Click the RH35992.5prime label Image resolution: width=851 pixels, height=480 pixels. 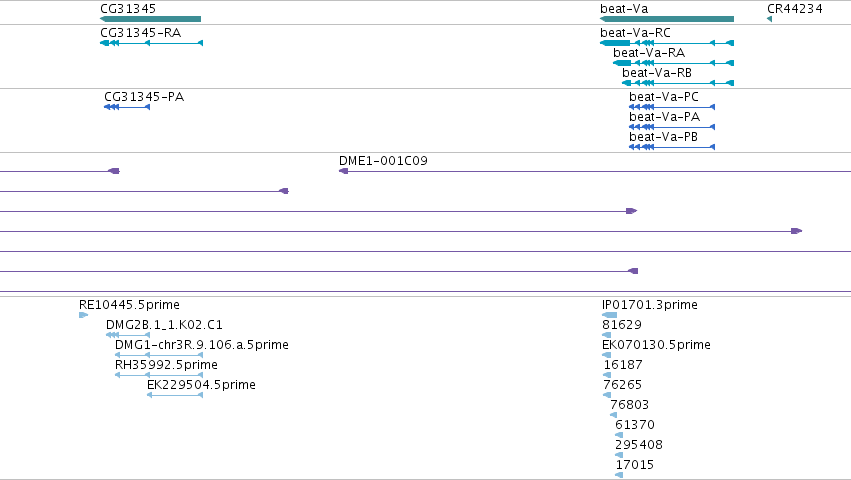(x=166, y=365)
